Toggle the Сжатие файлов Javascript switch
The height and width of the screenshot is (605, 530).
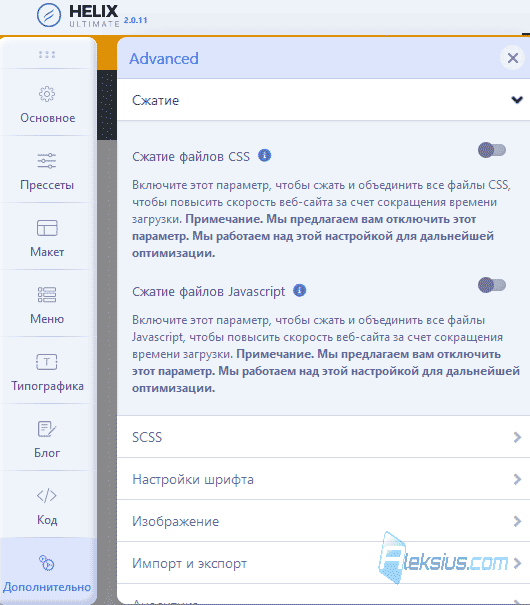pyautogui.click(x=491, y=285)
